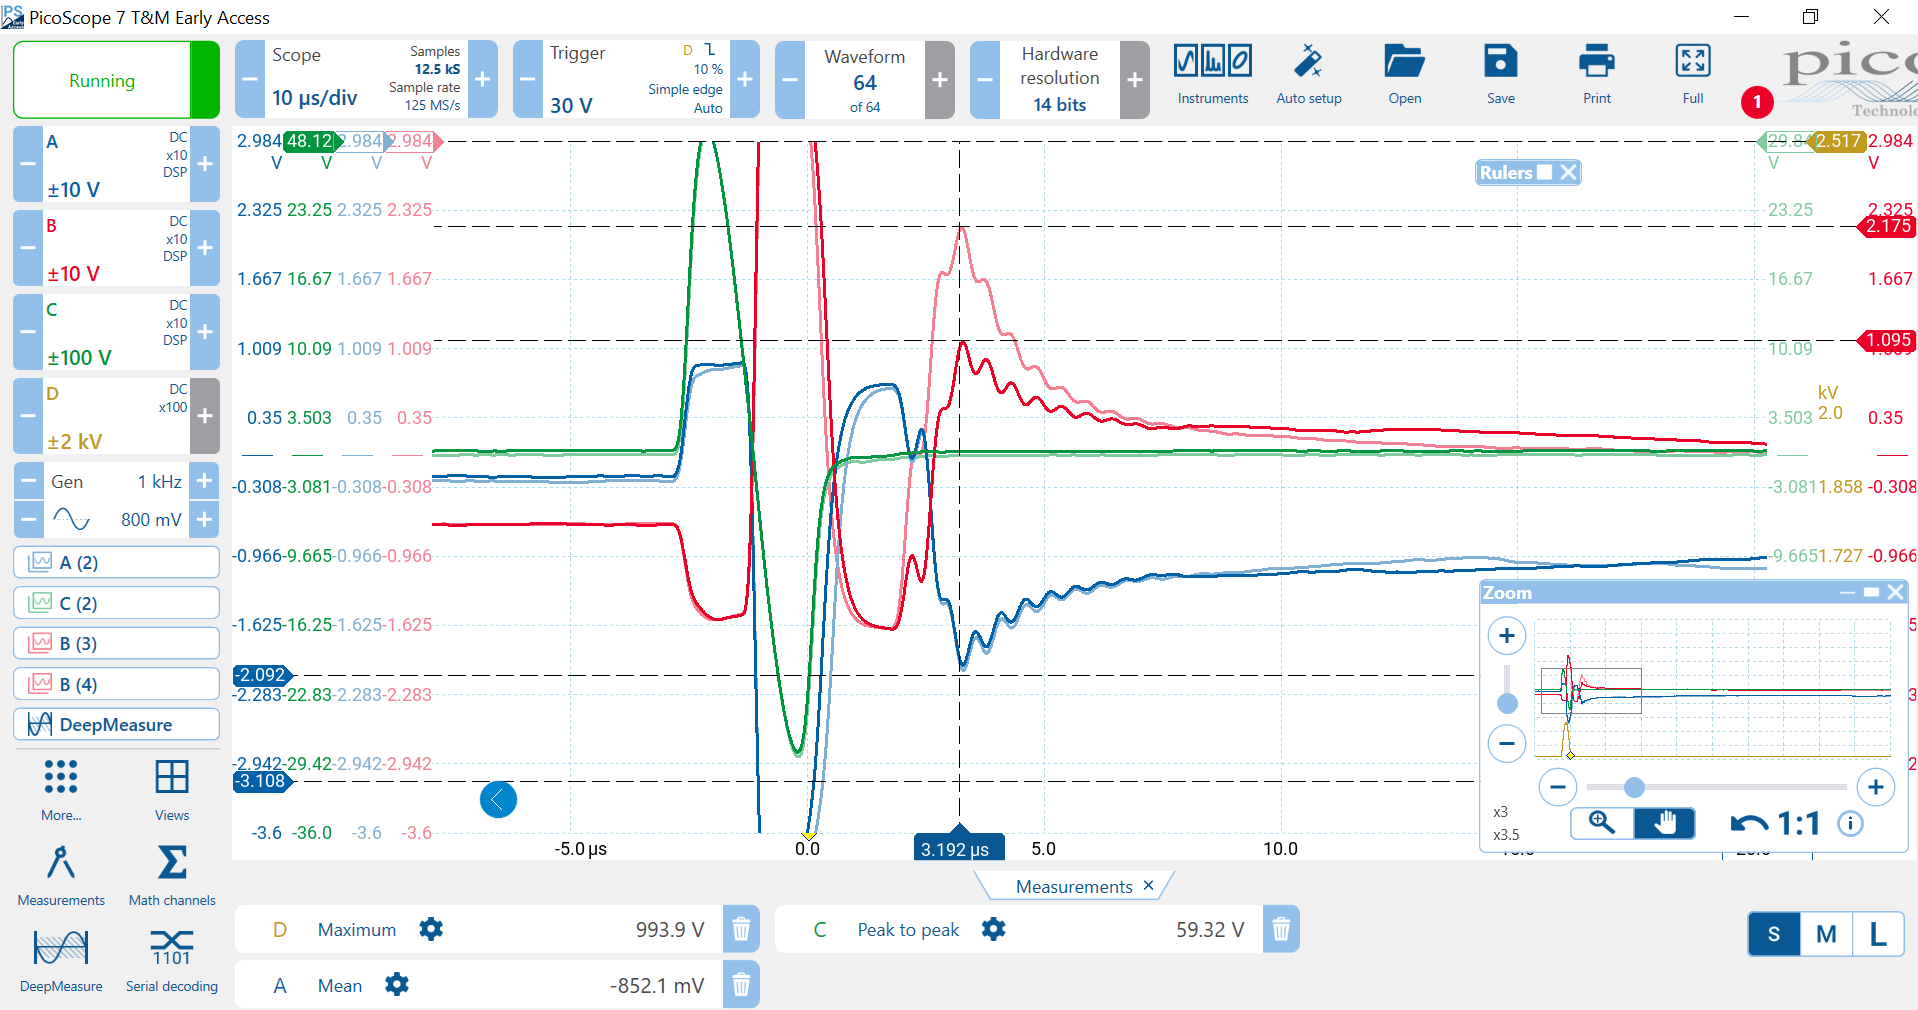Image resolution: width=1918 pixels, height=1010 pixels.
Task: Decrease channel A voltage range
Action: click(28, 164)
